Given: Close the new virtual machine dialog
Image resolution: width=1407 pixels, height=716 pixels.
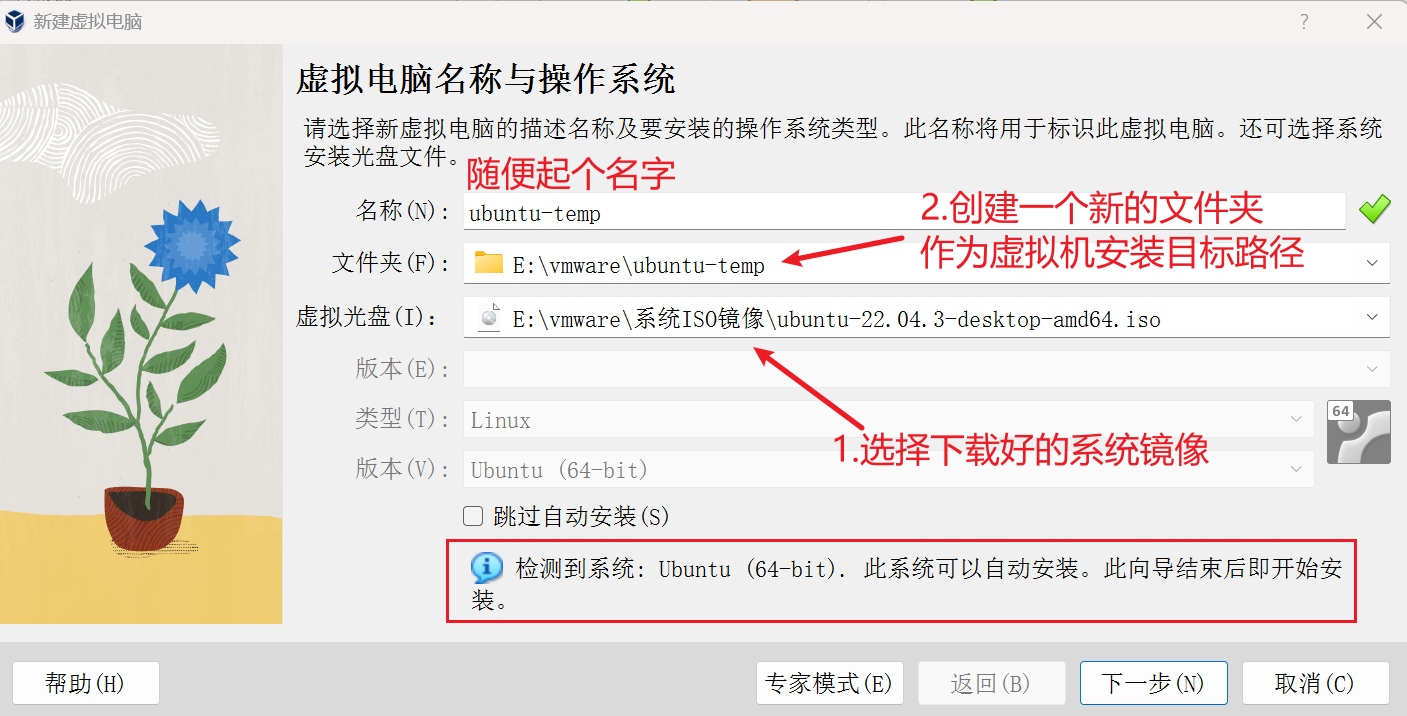Looking at the screenshot, I should tap(1374, 22).
